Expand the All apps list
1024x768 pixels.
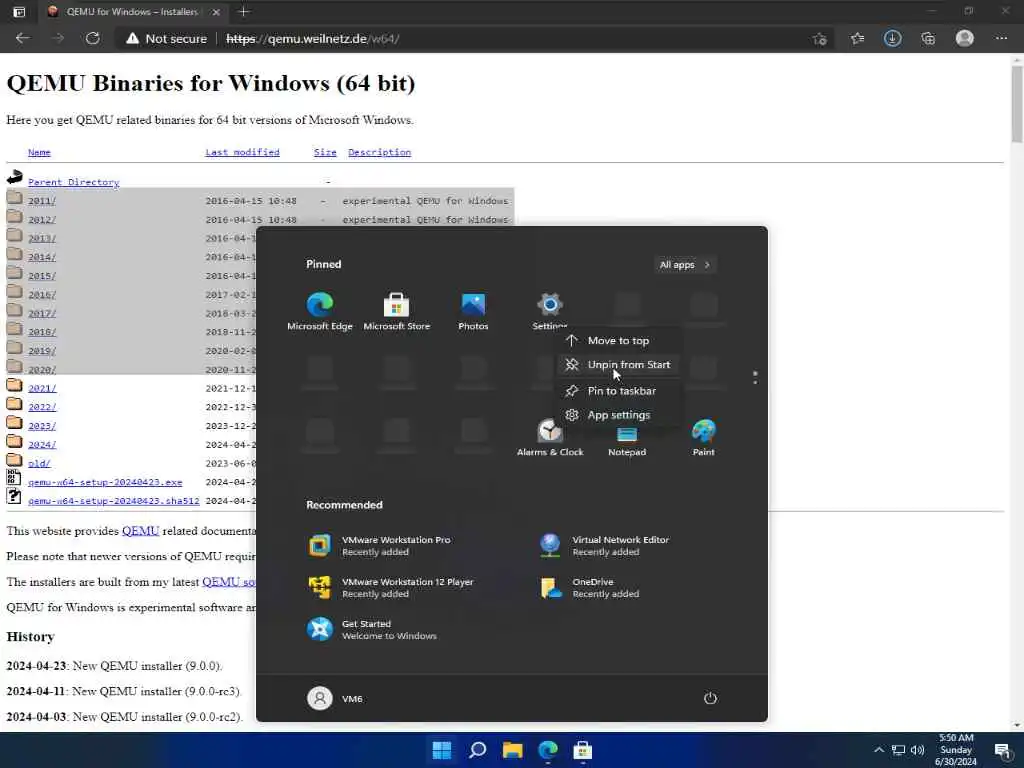point(684,264)
